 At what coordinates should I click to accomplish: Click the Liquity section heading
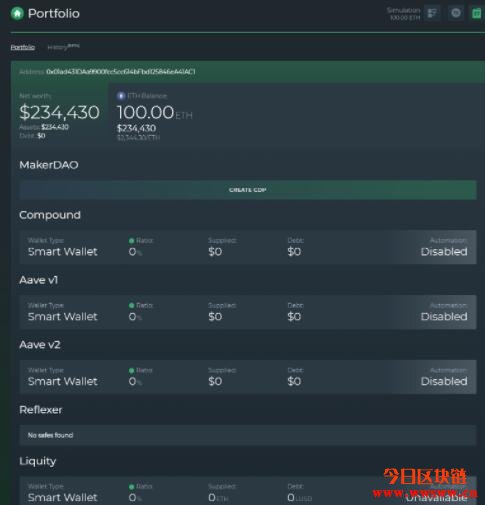(38, 461)
